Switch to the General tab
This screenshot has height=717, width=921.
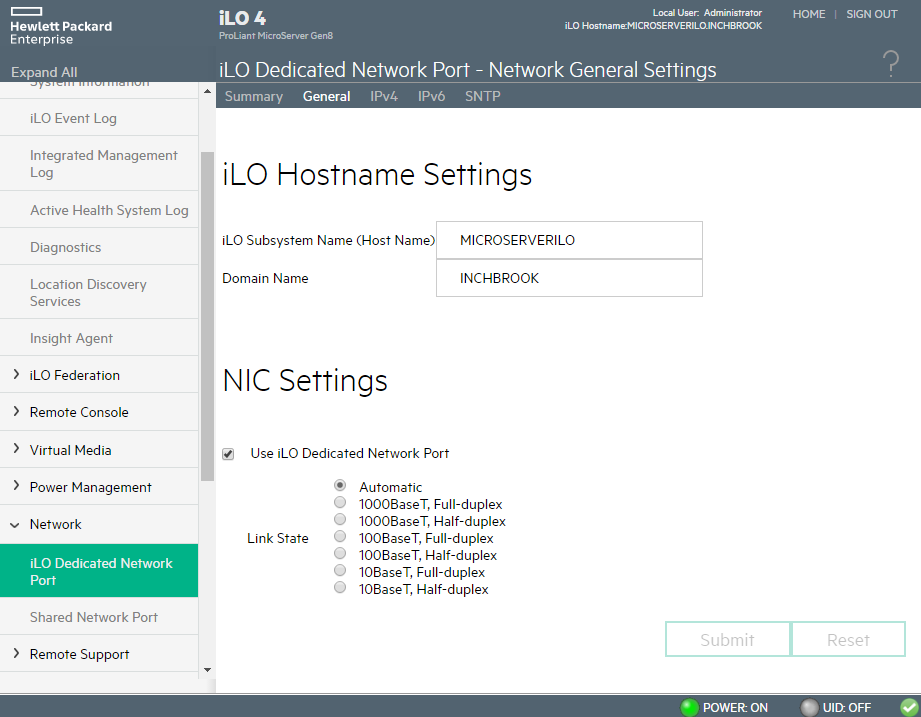327,96
